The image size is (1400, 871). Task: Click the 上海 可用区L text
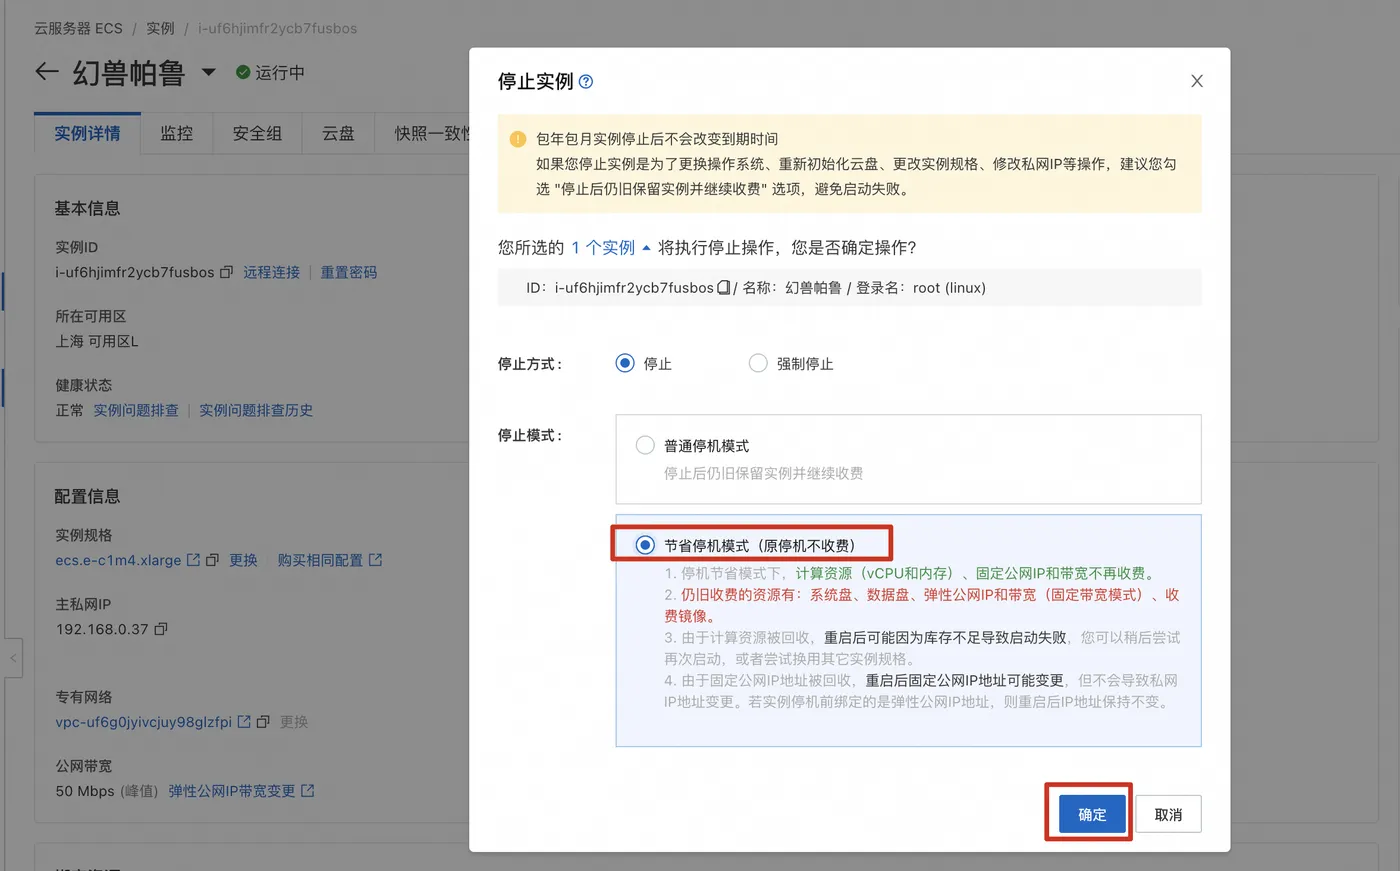point(97,341)
